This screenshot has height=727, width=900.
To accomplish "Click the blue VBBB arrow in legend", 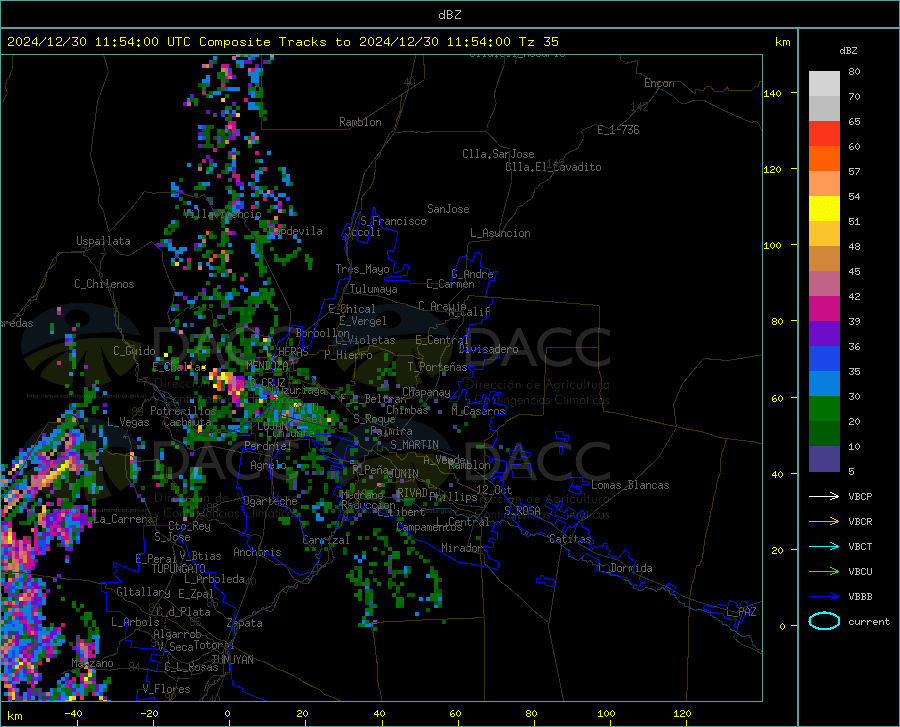I will (x=824, y=596).
